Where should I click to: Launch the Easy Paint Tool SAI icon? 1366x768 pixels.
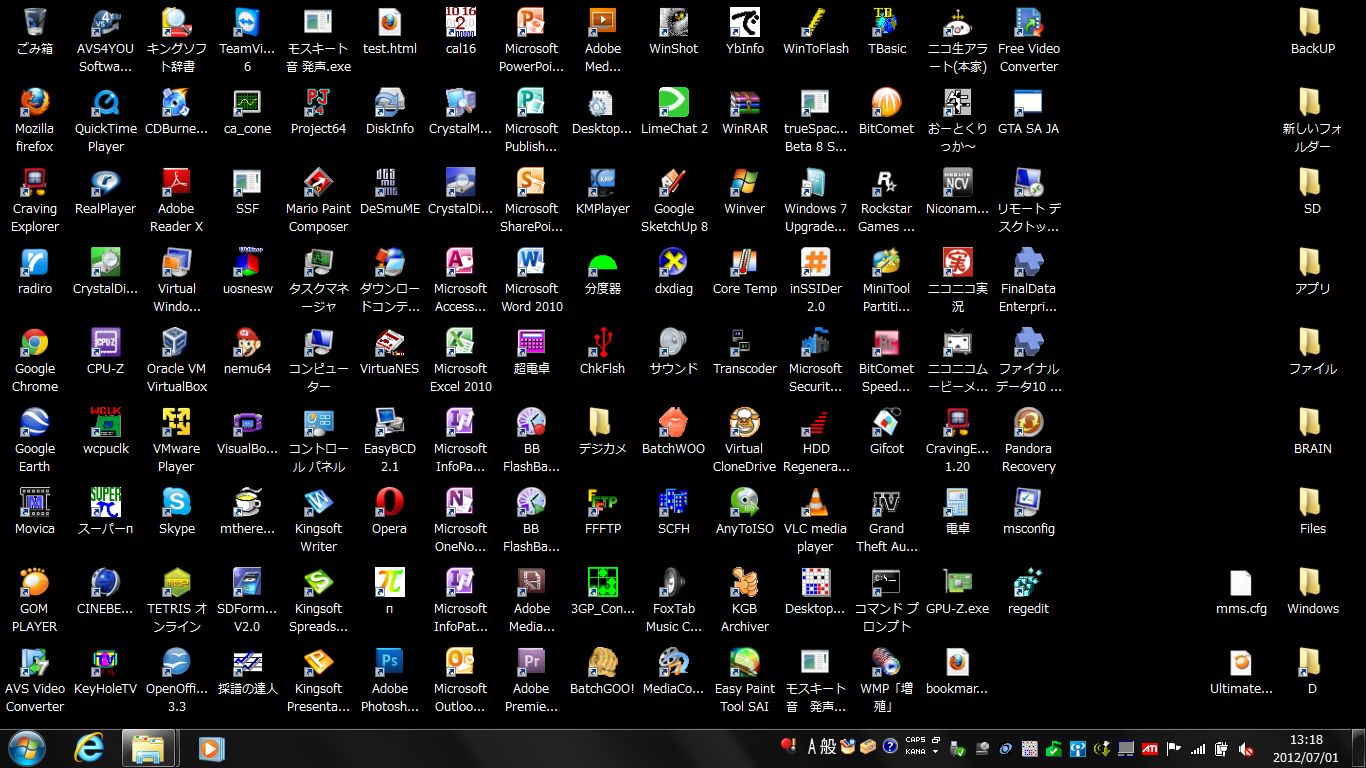pos(744,680)
